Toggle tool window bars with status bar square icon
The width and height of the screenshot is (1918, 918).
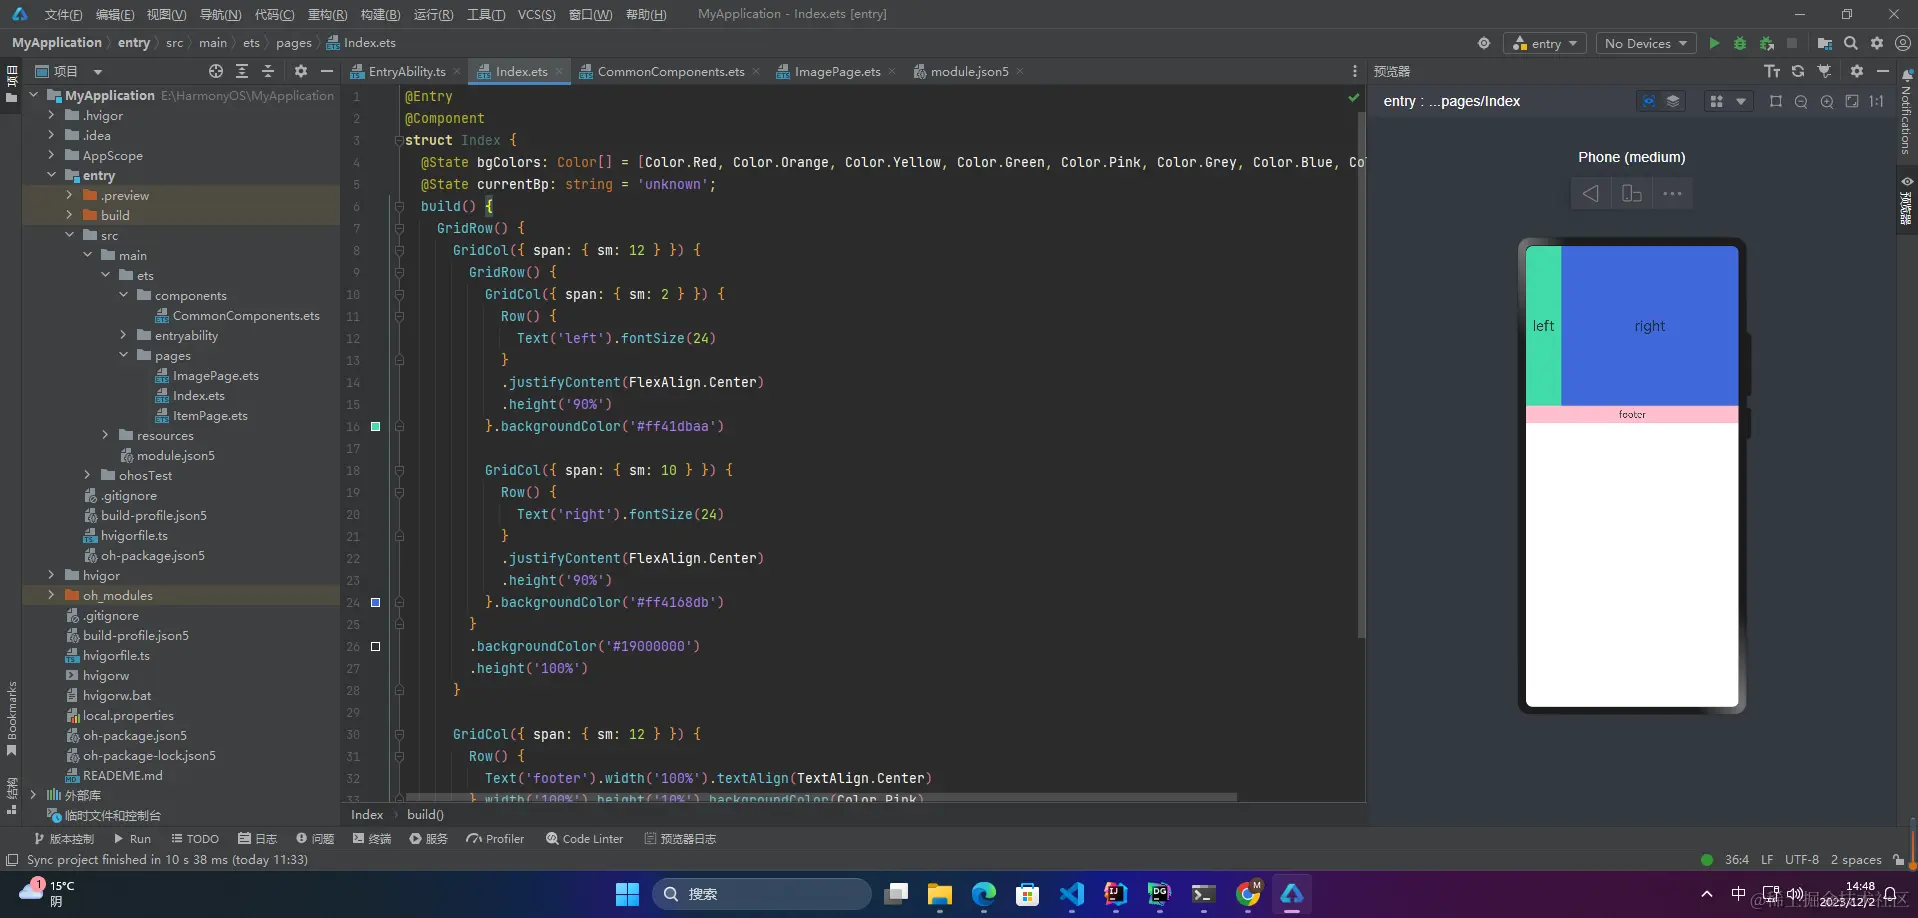[x=12, y=860]
